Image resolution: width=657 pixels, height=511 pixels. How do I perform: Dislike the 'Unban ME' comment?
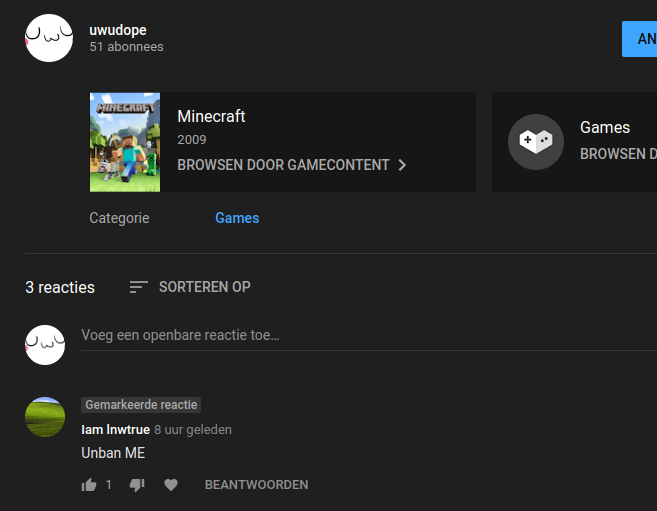tap(137, 485)
